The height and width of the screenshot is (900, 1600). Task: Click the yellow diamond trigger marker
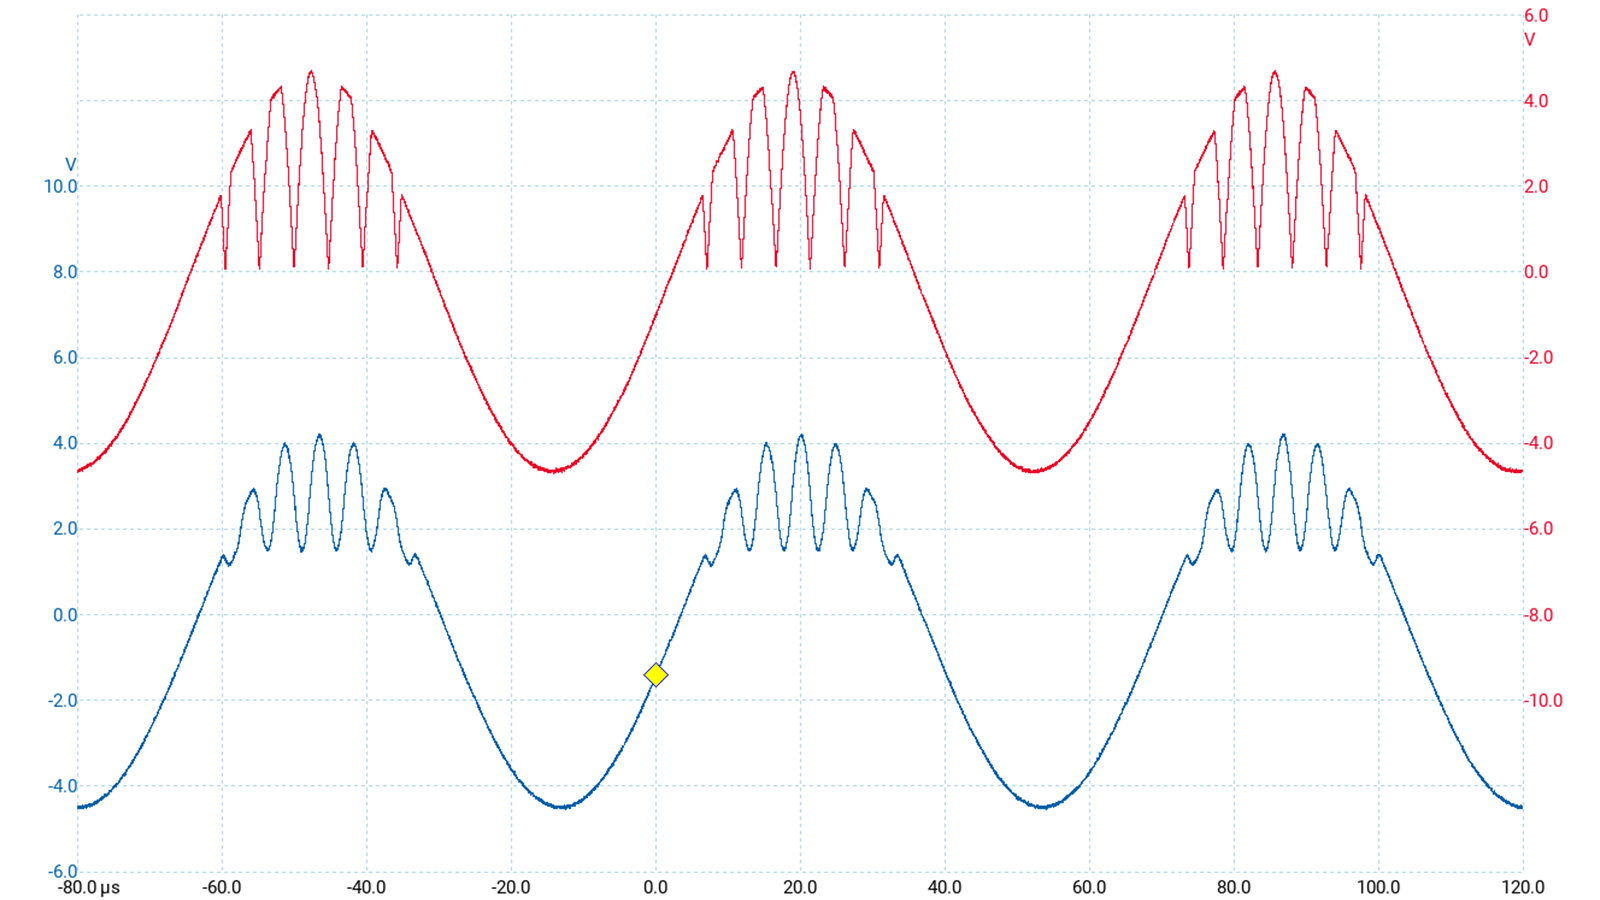[x=656, y=676]
